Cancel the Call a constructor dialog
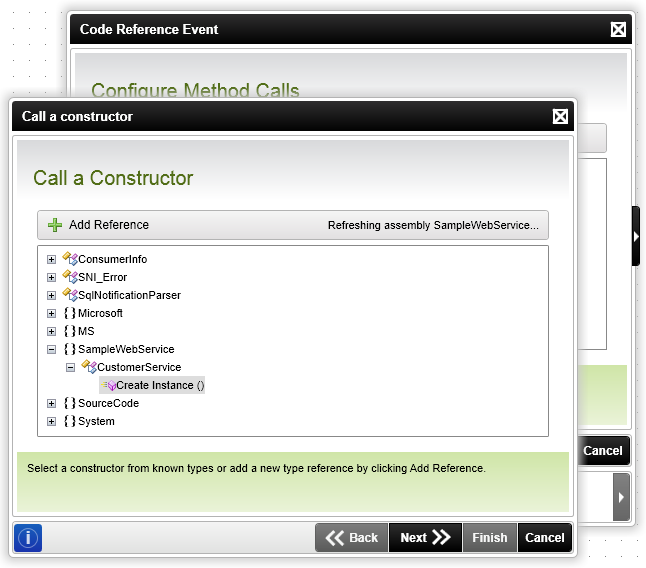The height and width of the screenshot is (568, 646). 545,538
